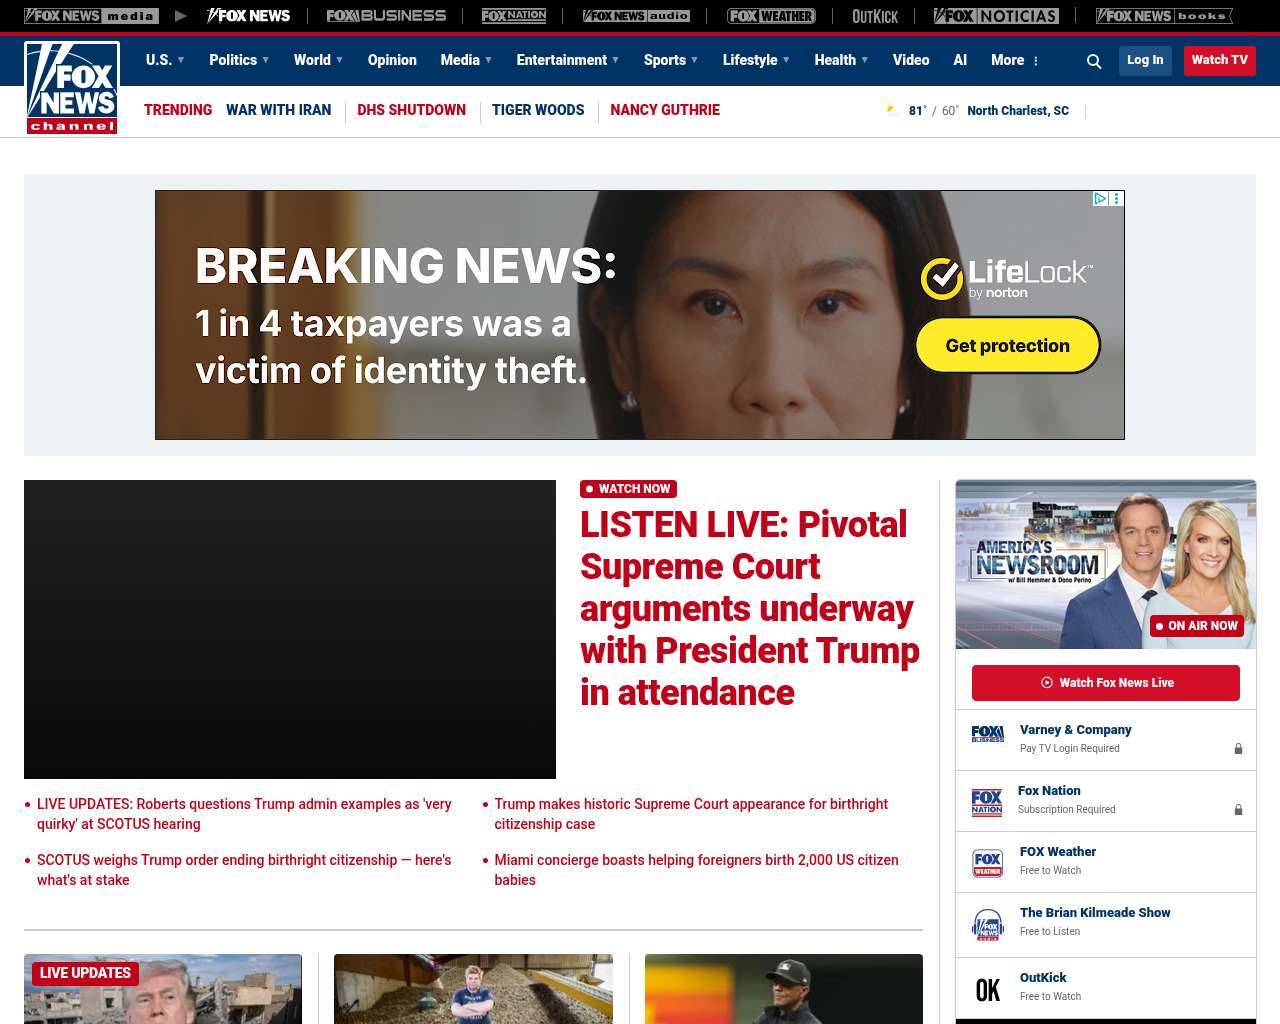The width and height of the screenshot is (1280, 1024).
Task: Open Fox News Books logo link
Action: [x=1164, y=16]
